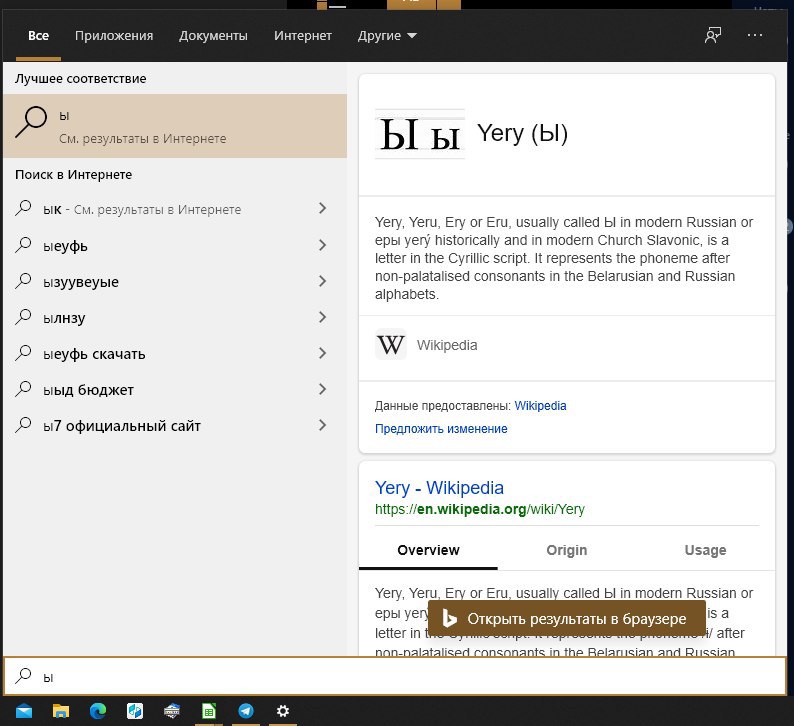Open the en.wikipedia.org/wiki/Yery URL
The height and width of the screenshot is (726, 794).
(480, 509)
